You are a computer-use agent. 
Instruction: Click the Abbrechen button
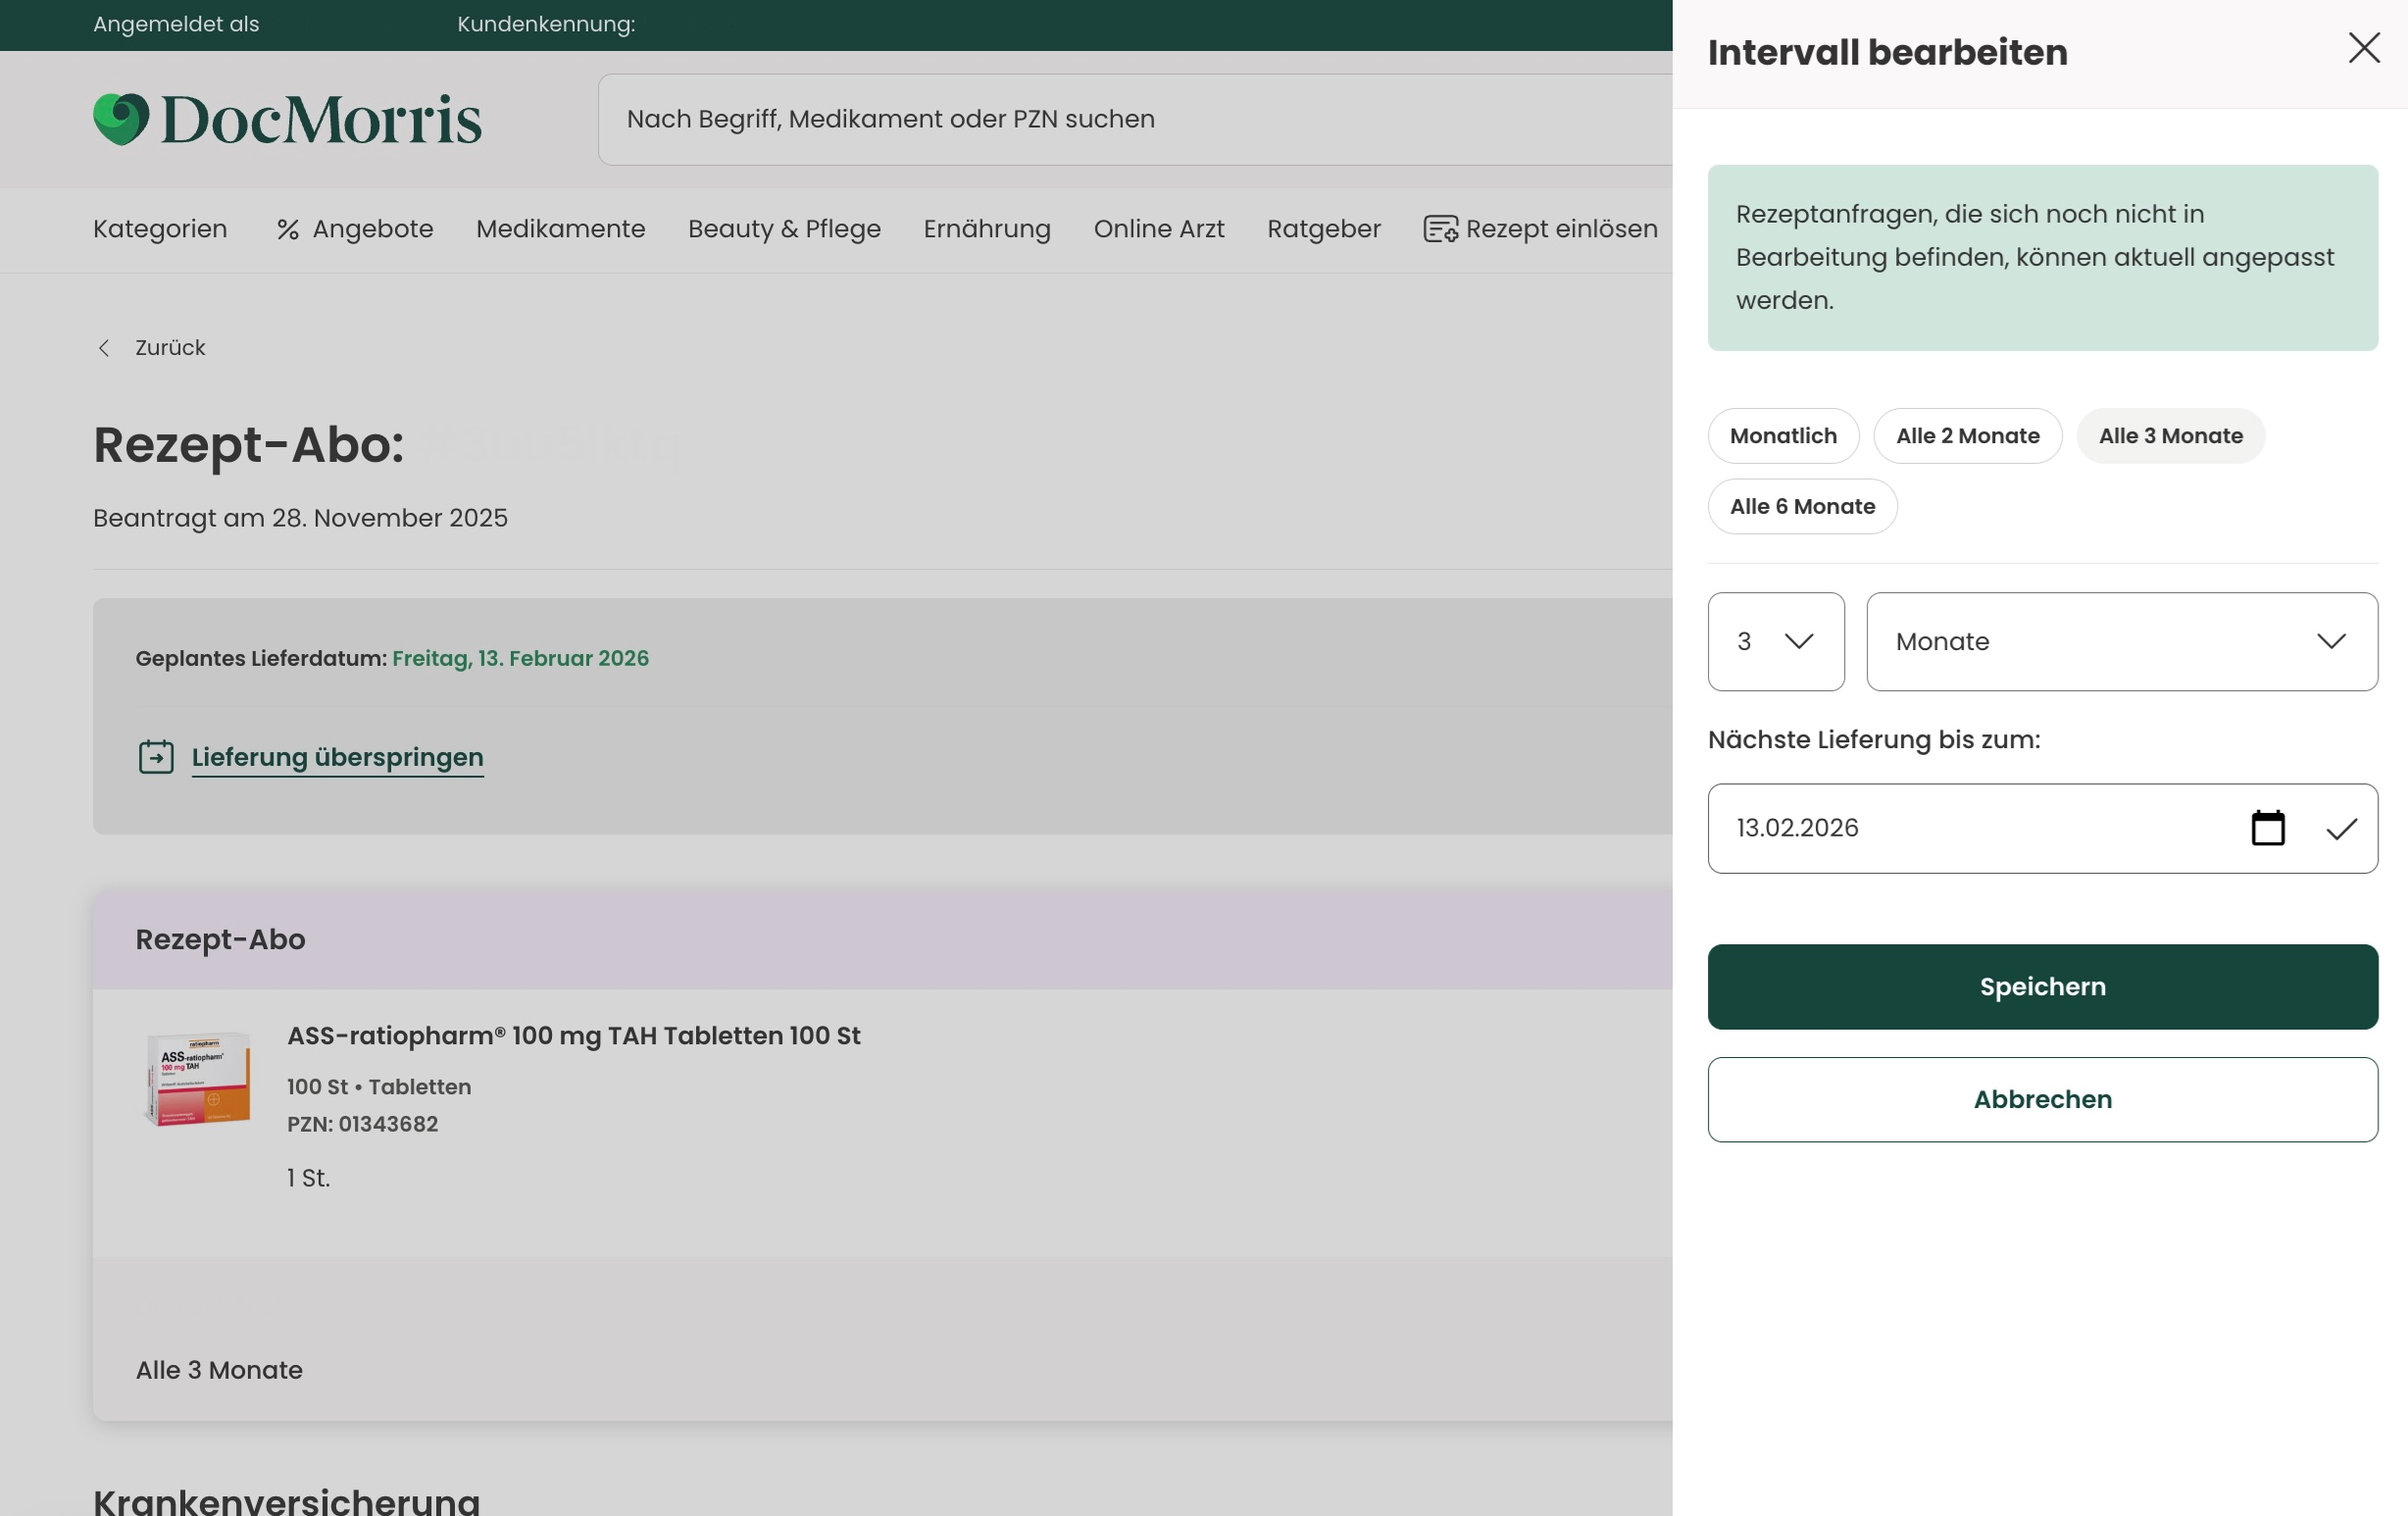[x=2042, y=1099]
